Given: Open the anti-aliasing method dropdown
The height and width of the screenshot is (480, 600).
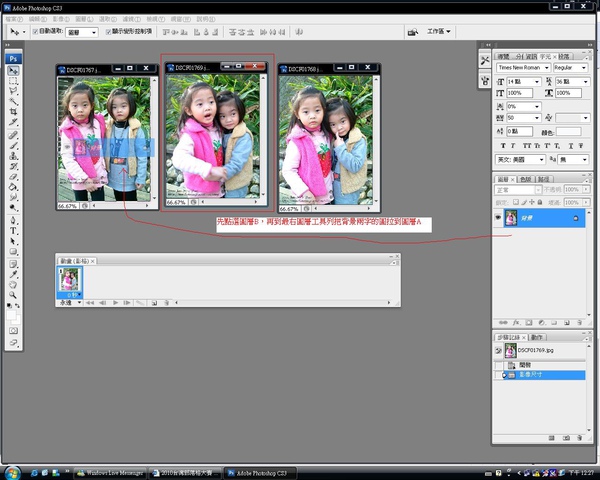Looking at the screenshot, I should (x=573, y=160).
